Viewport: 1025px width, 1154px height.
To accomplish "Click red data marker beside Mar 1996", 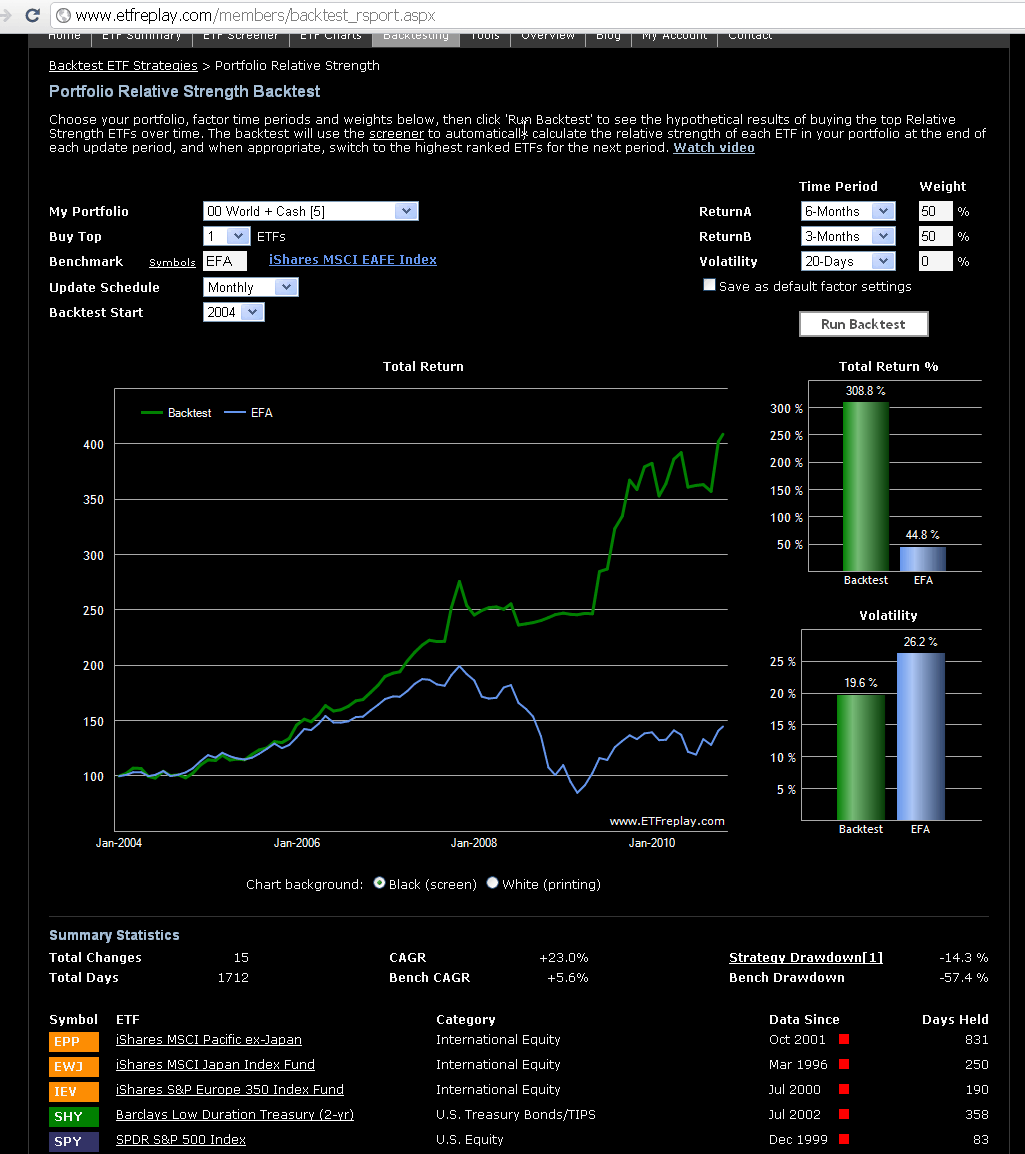I will click(x=844, y=1064).
